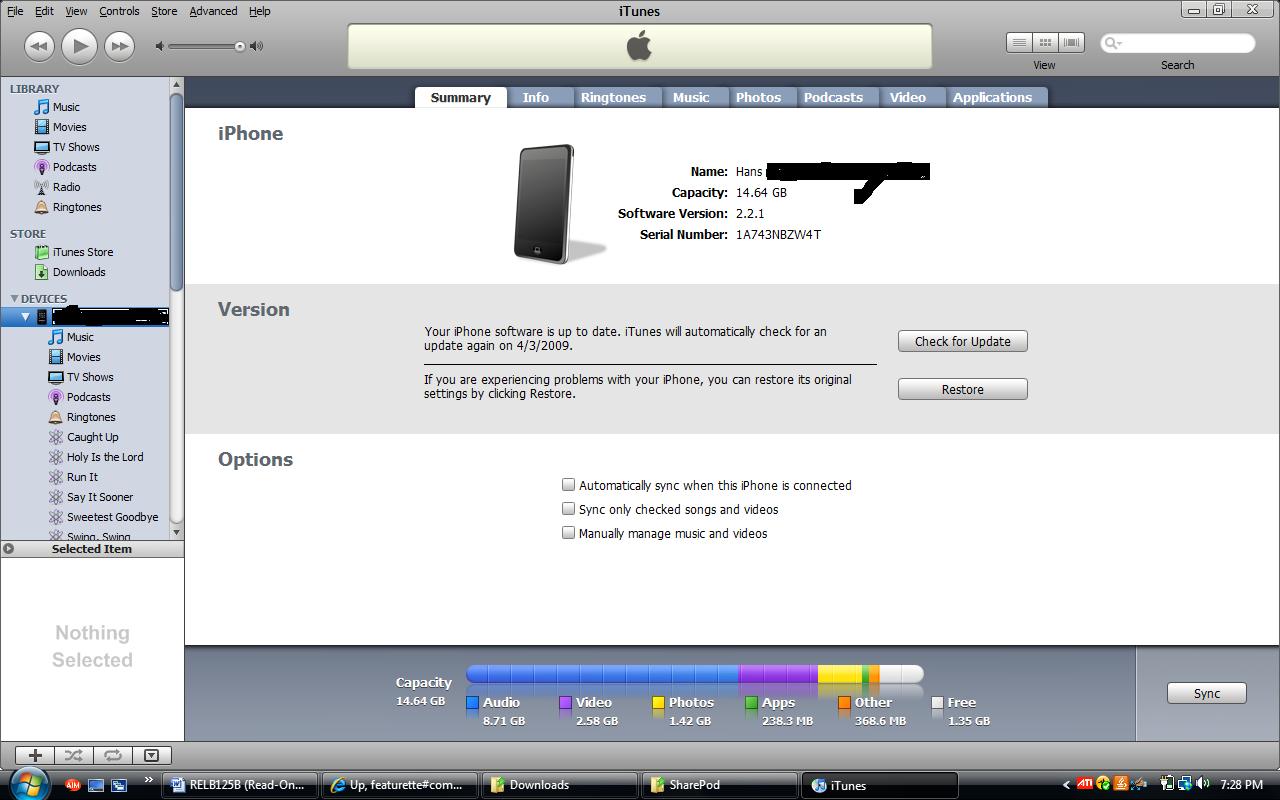Switch to the Ringtones tab
The height and width of the screenshot is (800, 1280).
613,97
